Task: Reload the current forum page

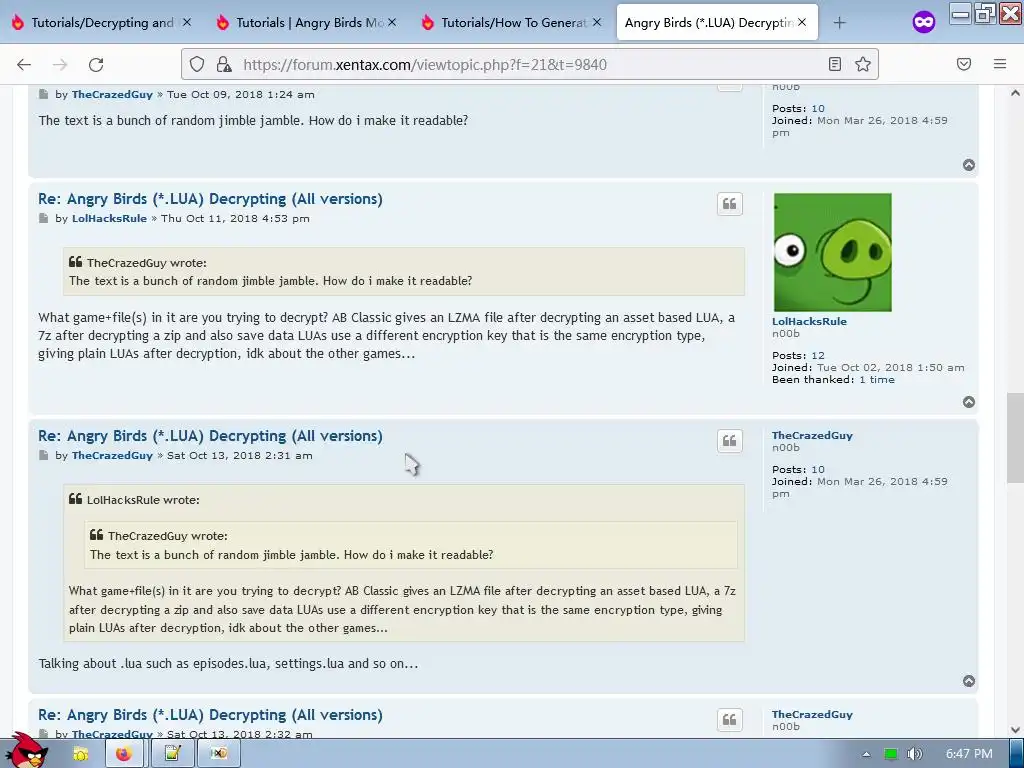Action: pos(96,64)
